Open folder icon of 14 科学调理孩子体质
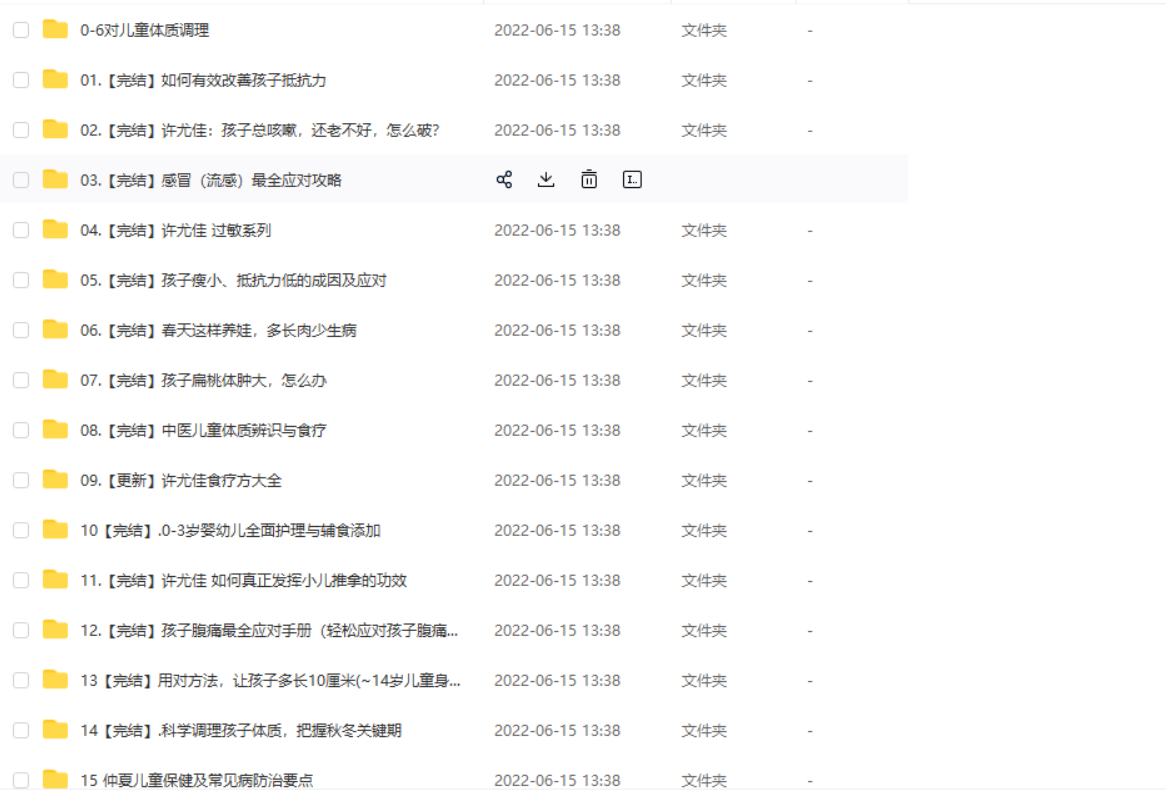Screen dimensions: 1166x796 click(x=55, y=729)
